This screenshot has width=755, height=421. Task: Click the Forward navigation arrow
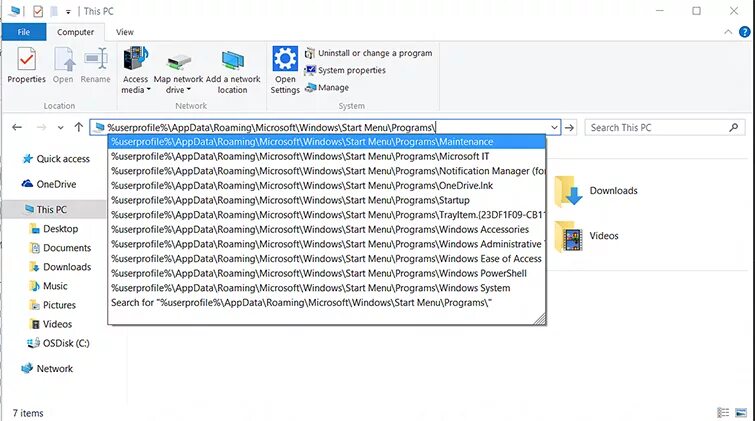click(x=41, y=127)
